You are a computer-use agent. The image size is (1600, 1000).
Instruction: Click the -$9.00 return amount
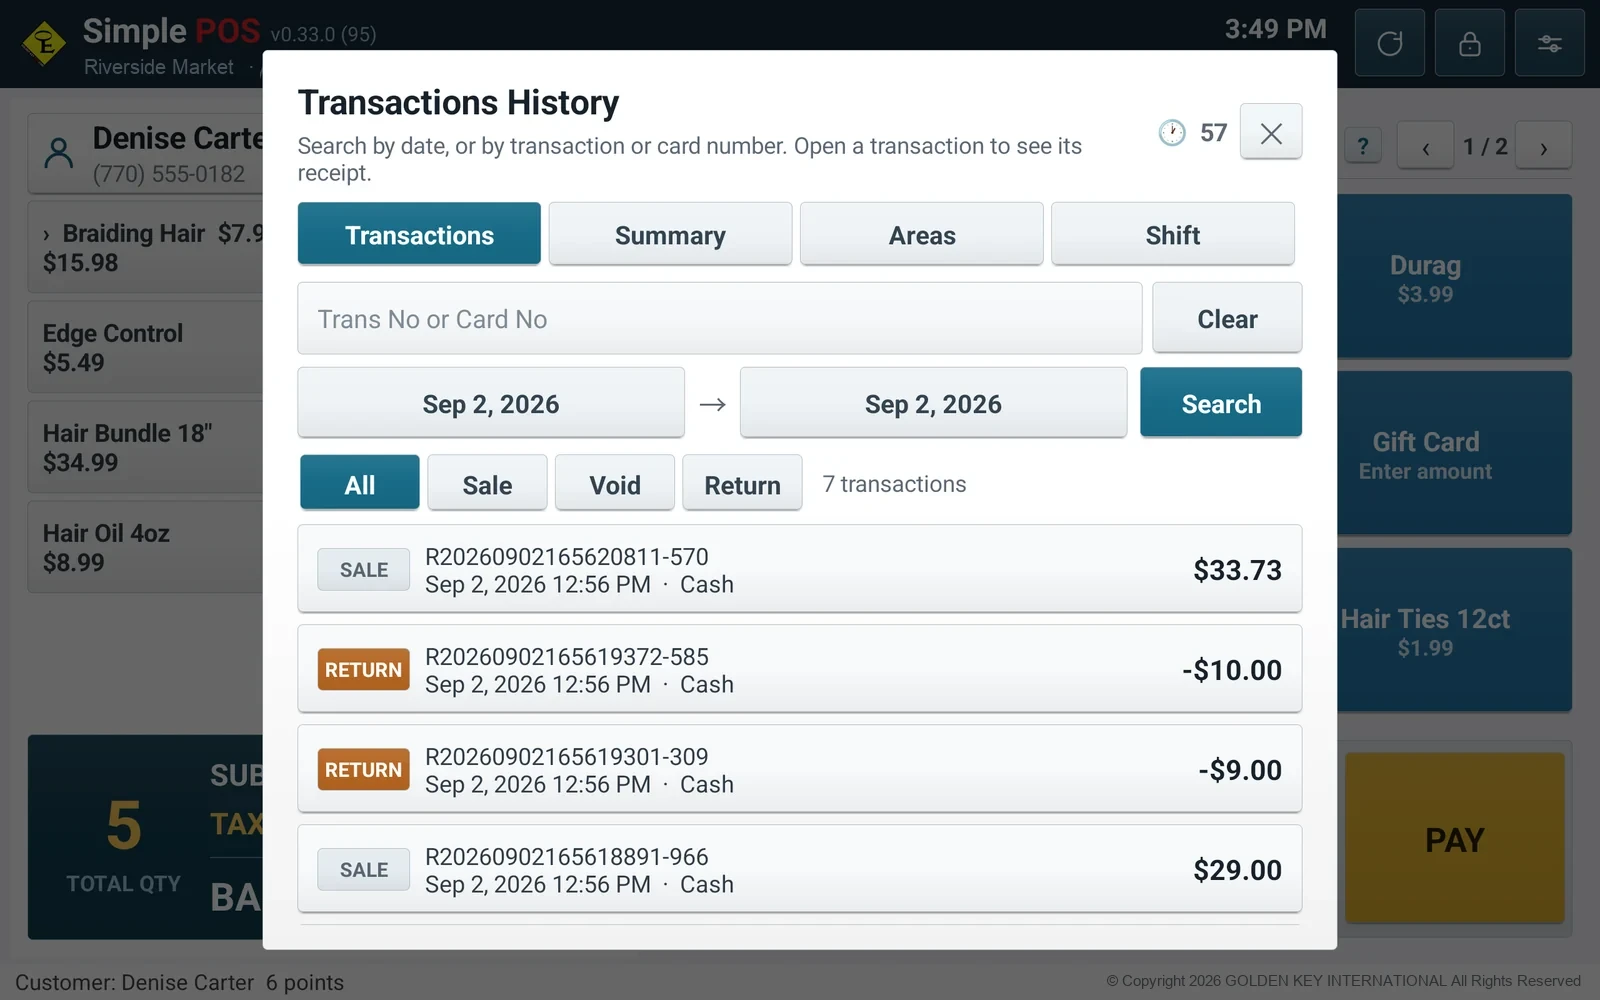click(x=1240, y=770)
